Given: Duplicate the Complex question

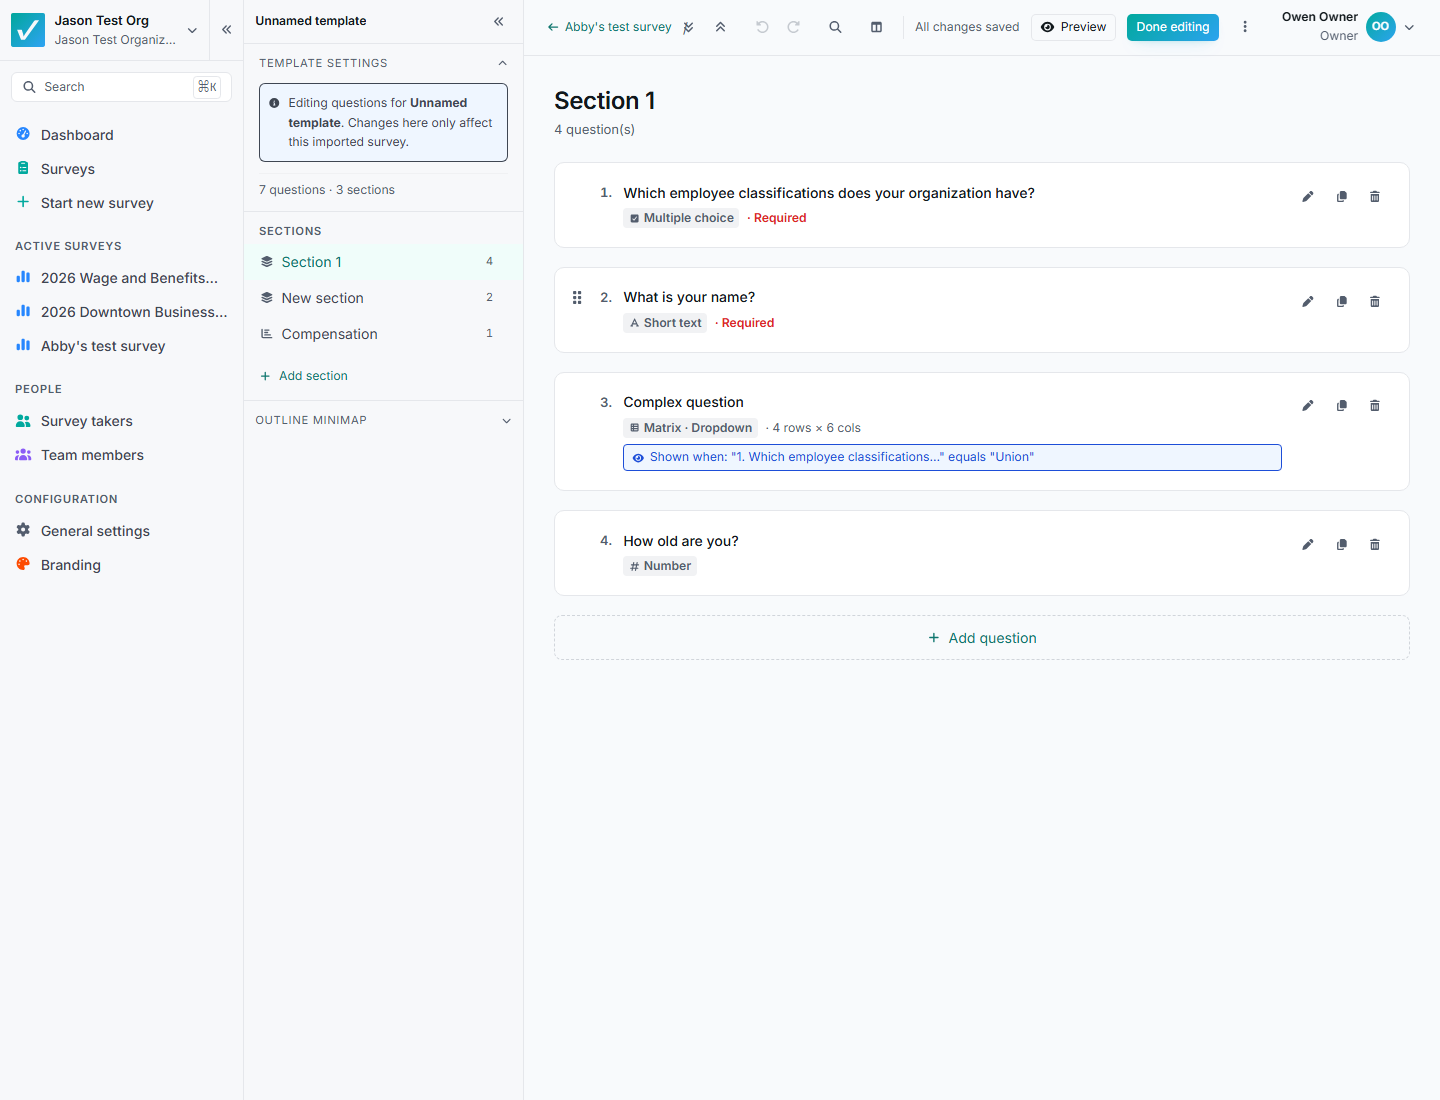Looking at the screenshot, I should (x=1342, y=405).
